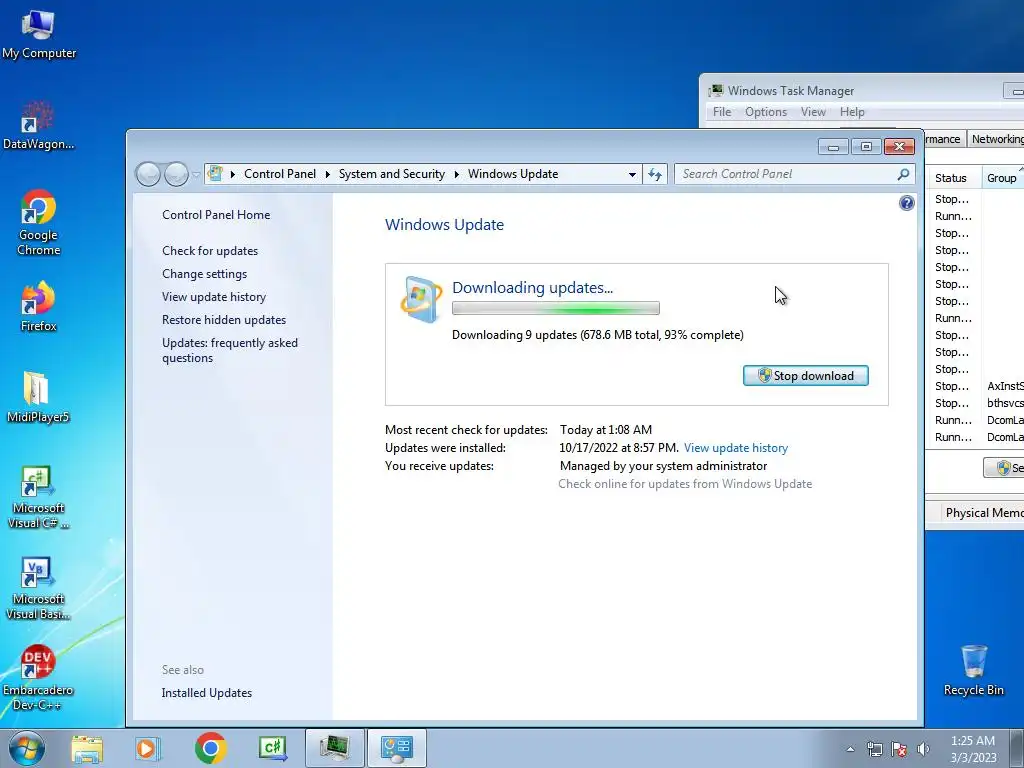This screenshot has height=768, width=1024.
Task: Expand the System and Security breadcrumb arrow
Action: pos(456,174)
